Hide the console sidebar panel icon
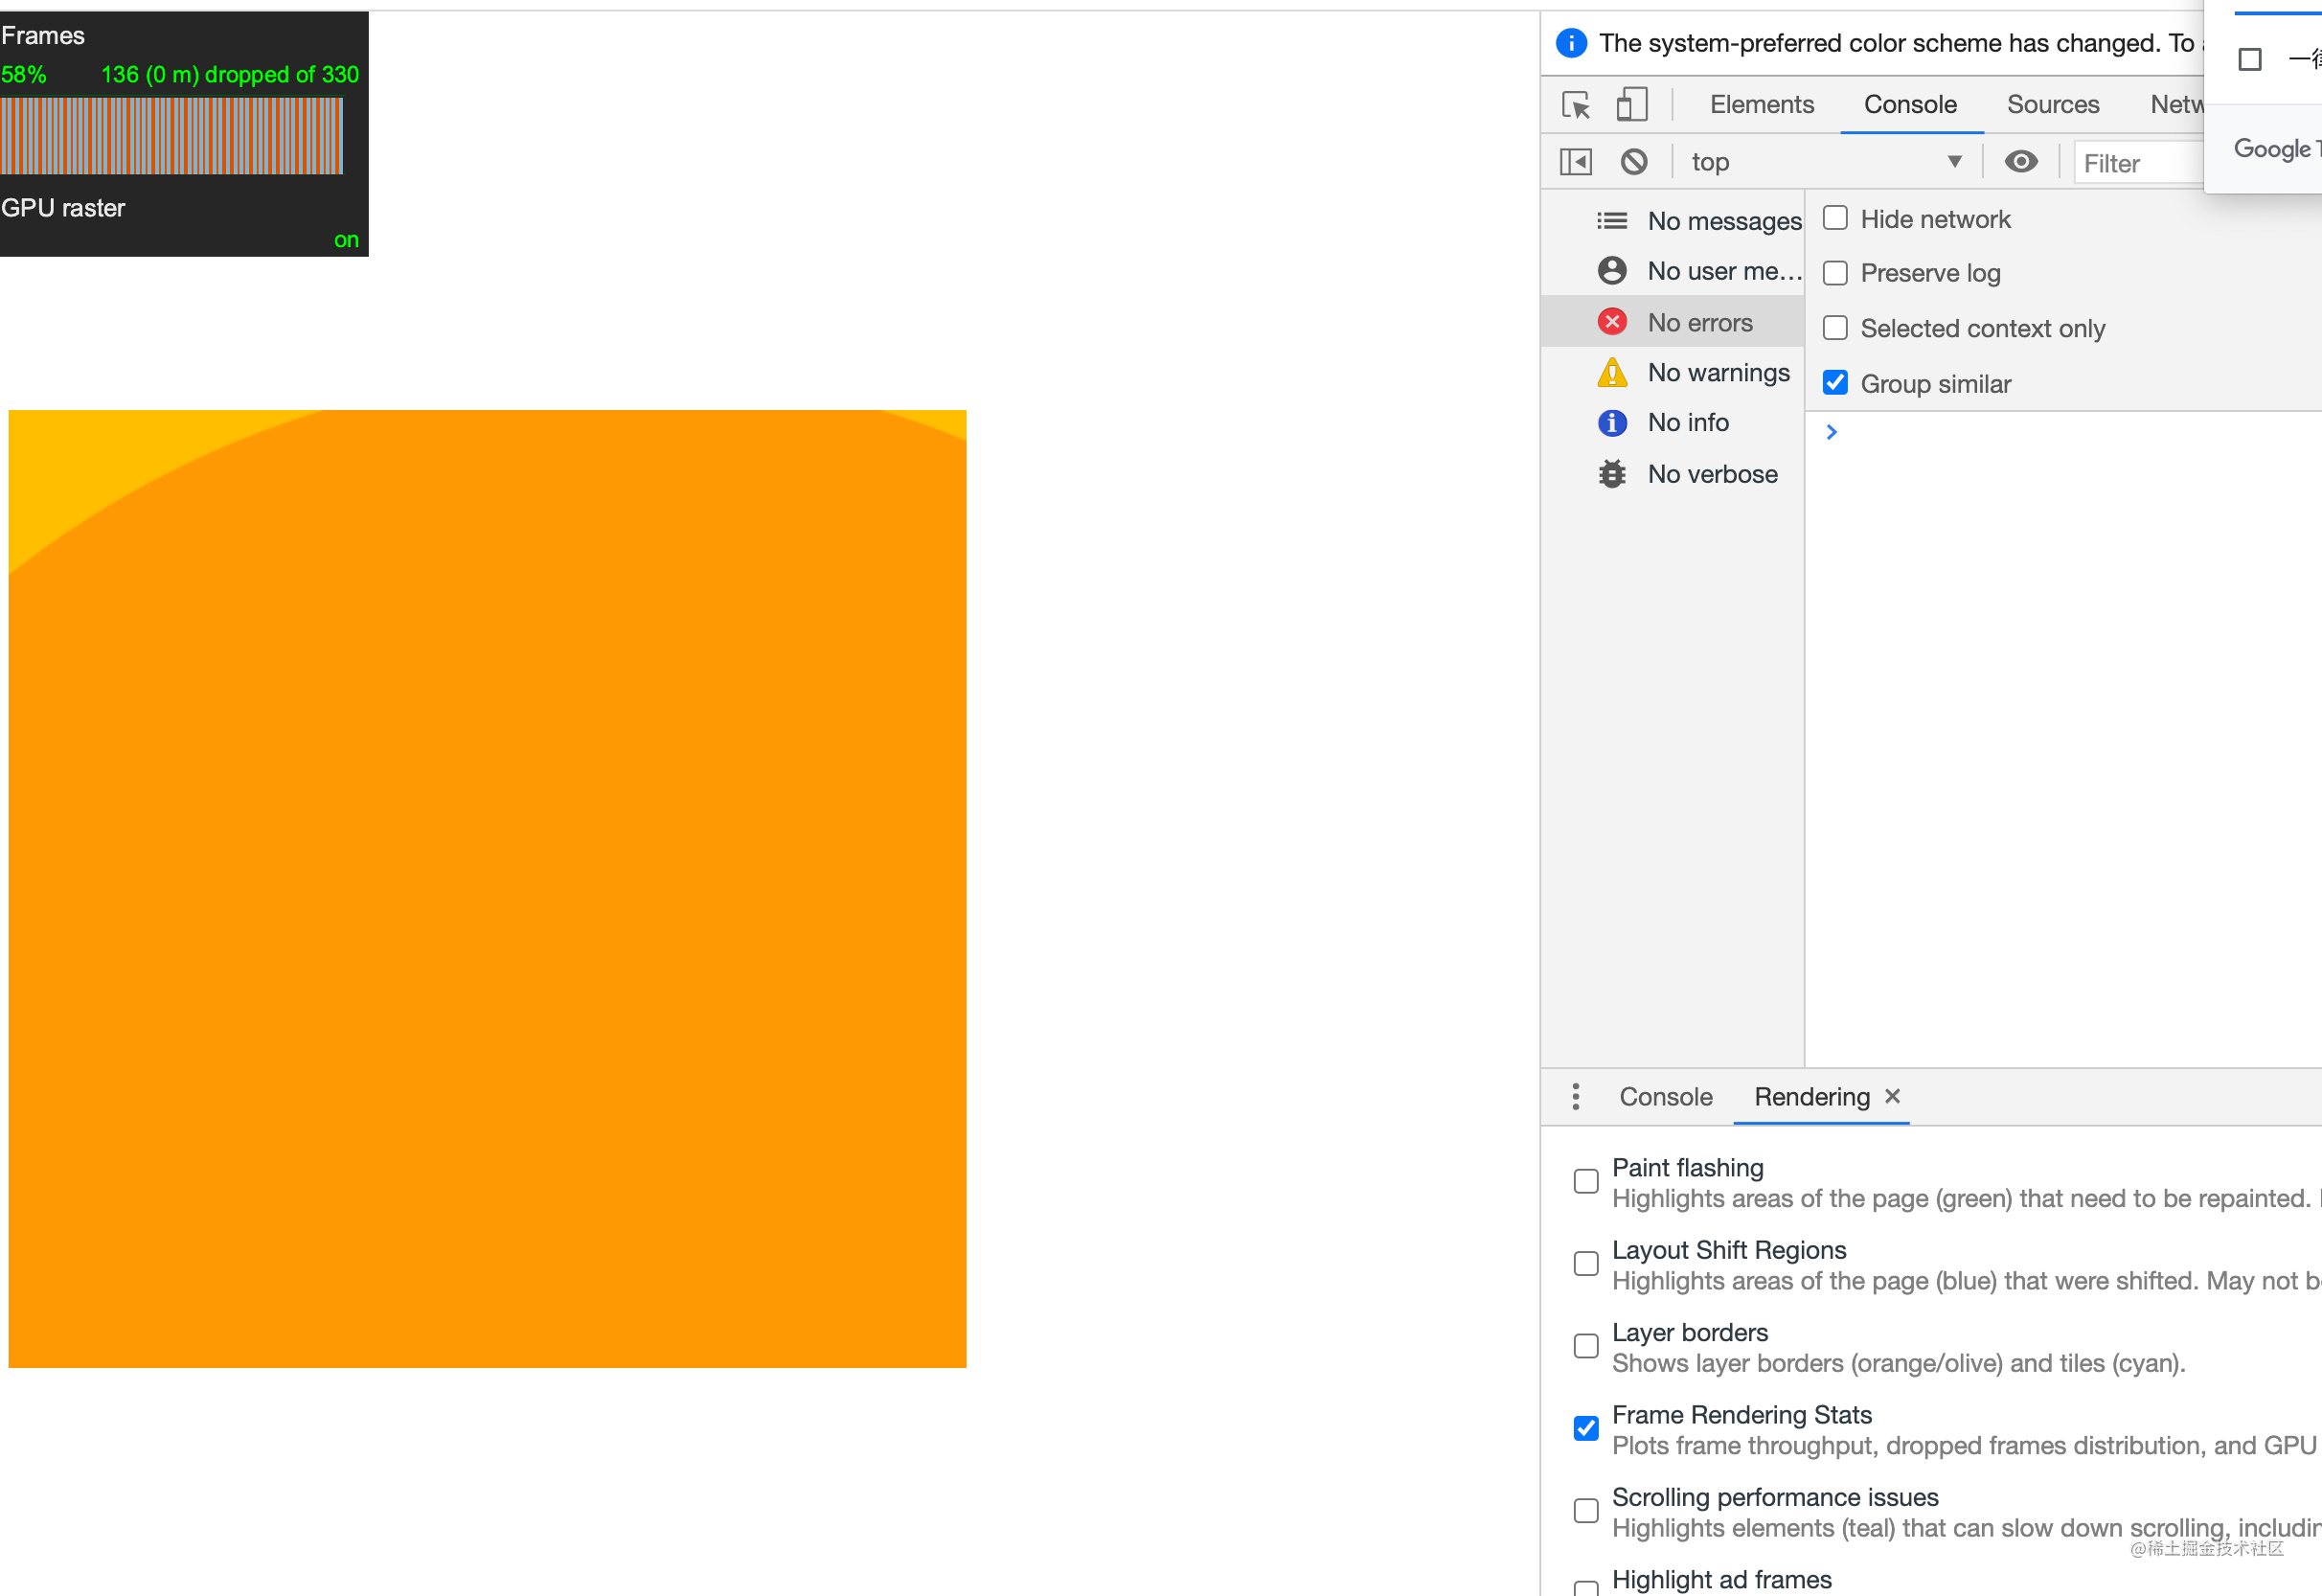The width and height of the screenshot is (2322, 1596). coord(1574,161)
